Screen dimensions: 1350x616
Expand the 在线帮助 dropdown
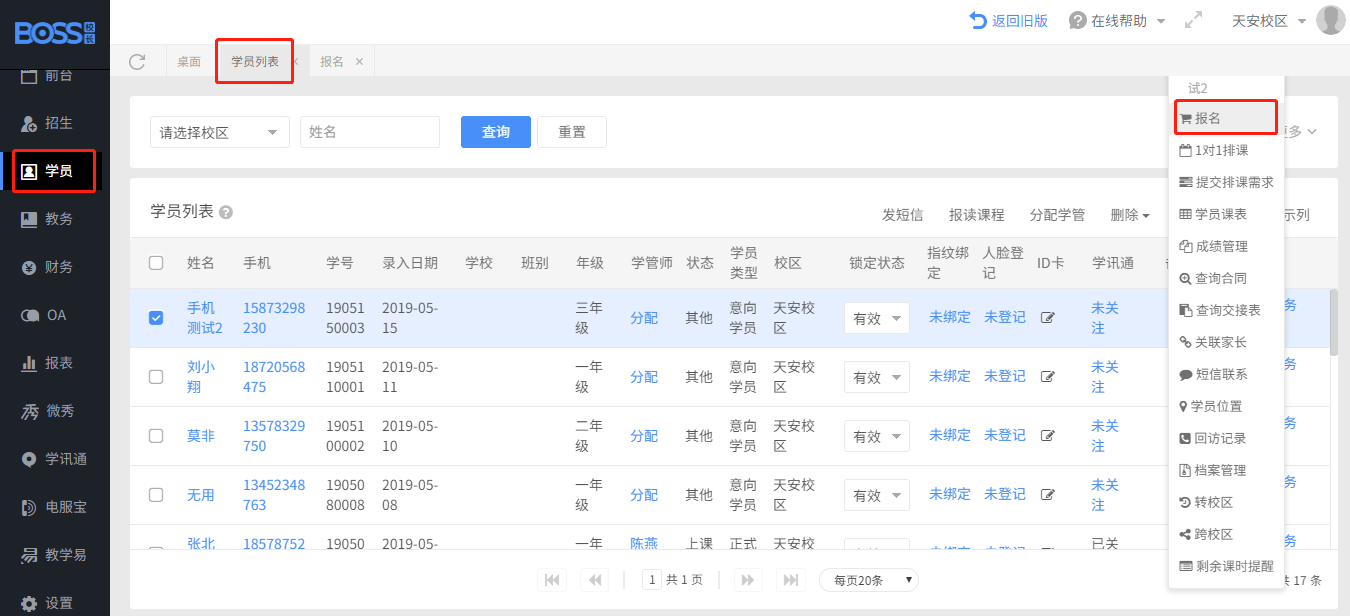click(x=1118, y=21)
